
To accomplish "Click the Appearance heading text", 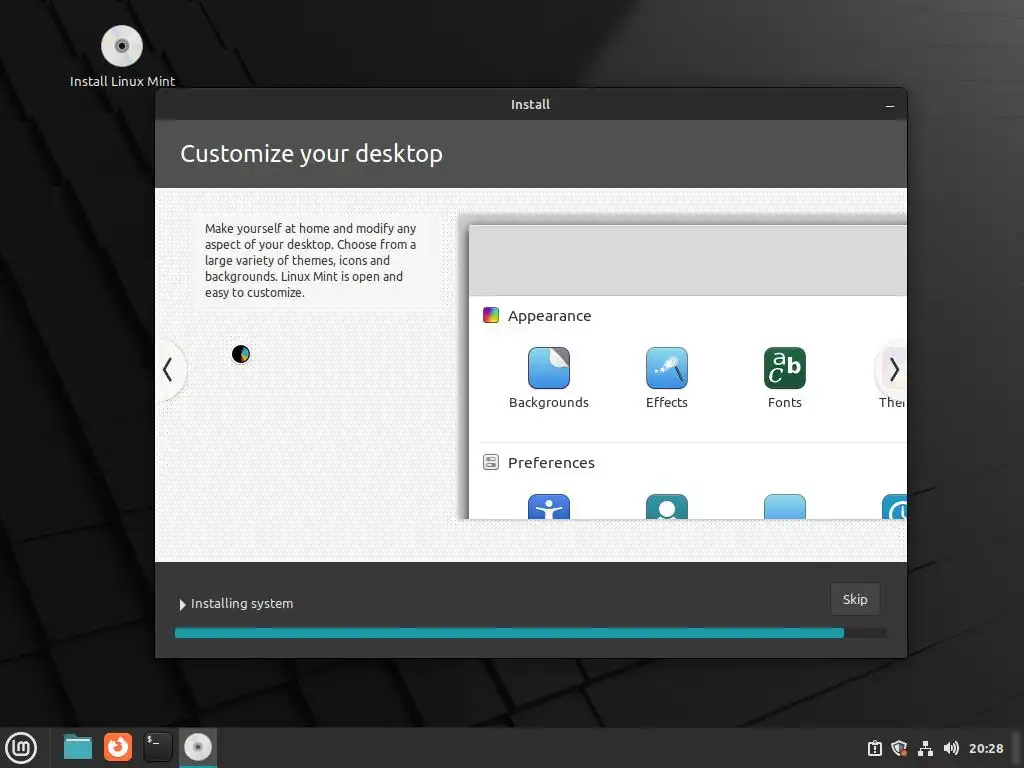I will [549, 316].
